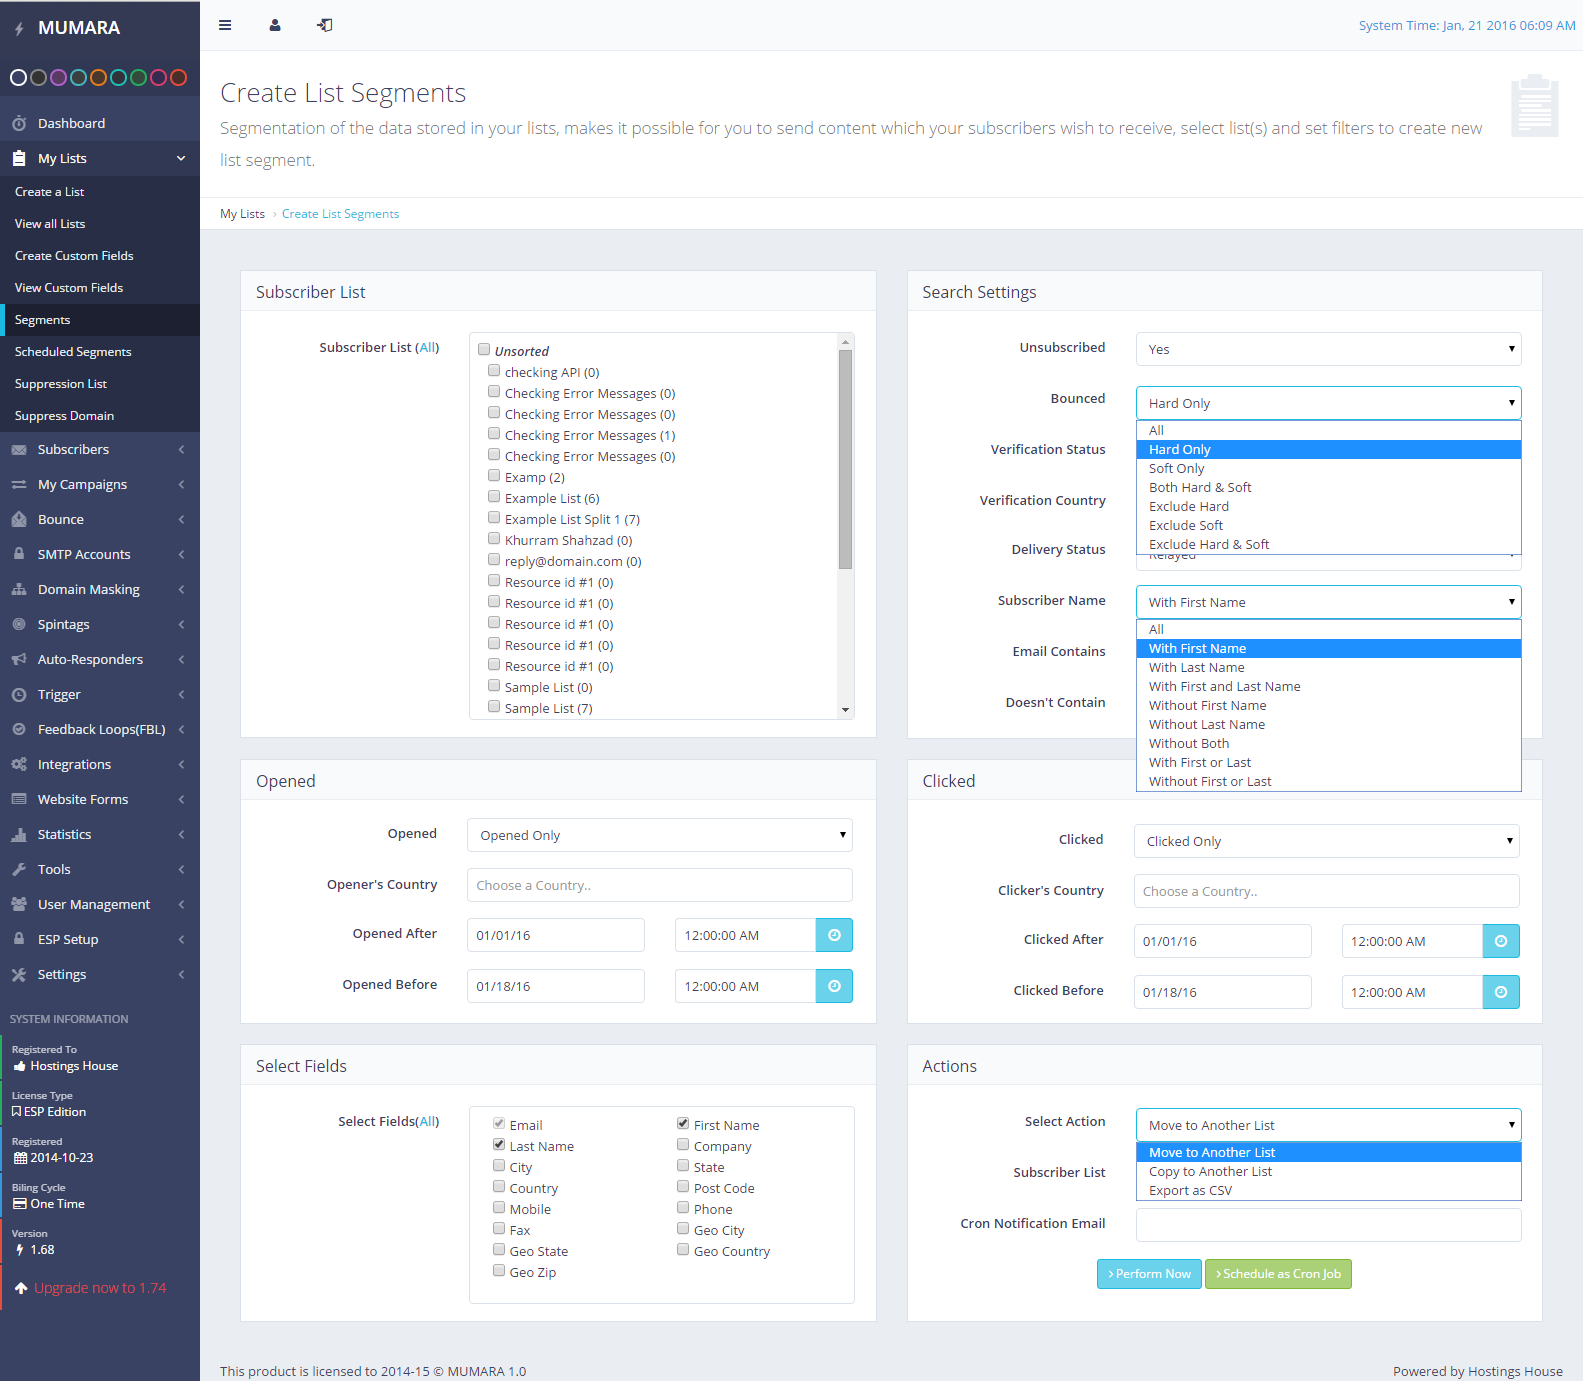Click the Statistics chart icon in sidebar
Viewport: 1583px width, 1381px height.
pyautogui.click(x=19, y=835)
